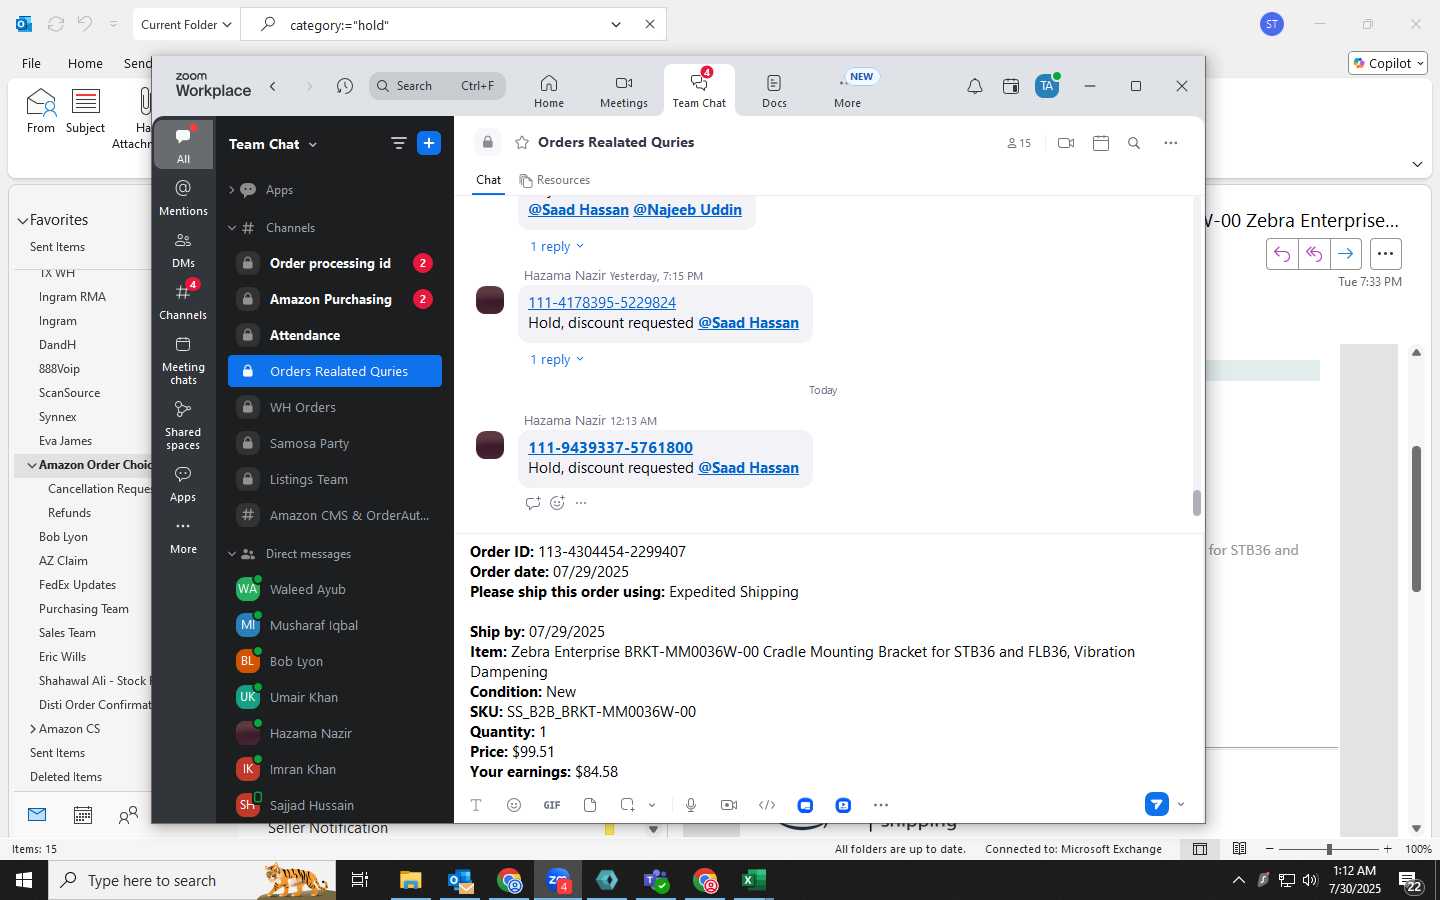
Task: Open order link 111-9439337-5761800
Action: point(610,447)
